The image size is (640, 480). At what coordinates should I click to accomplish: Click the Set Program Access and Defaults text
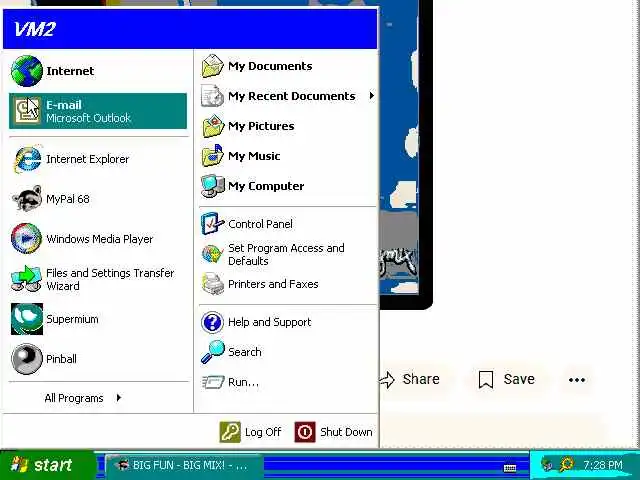286,254
